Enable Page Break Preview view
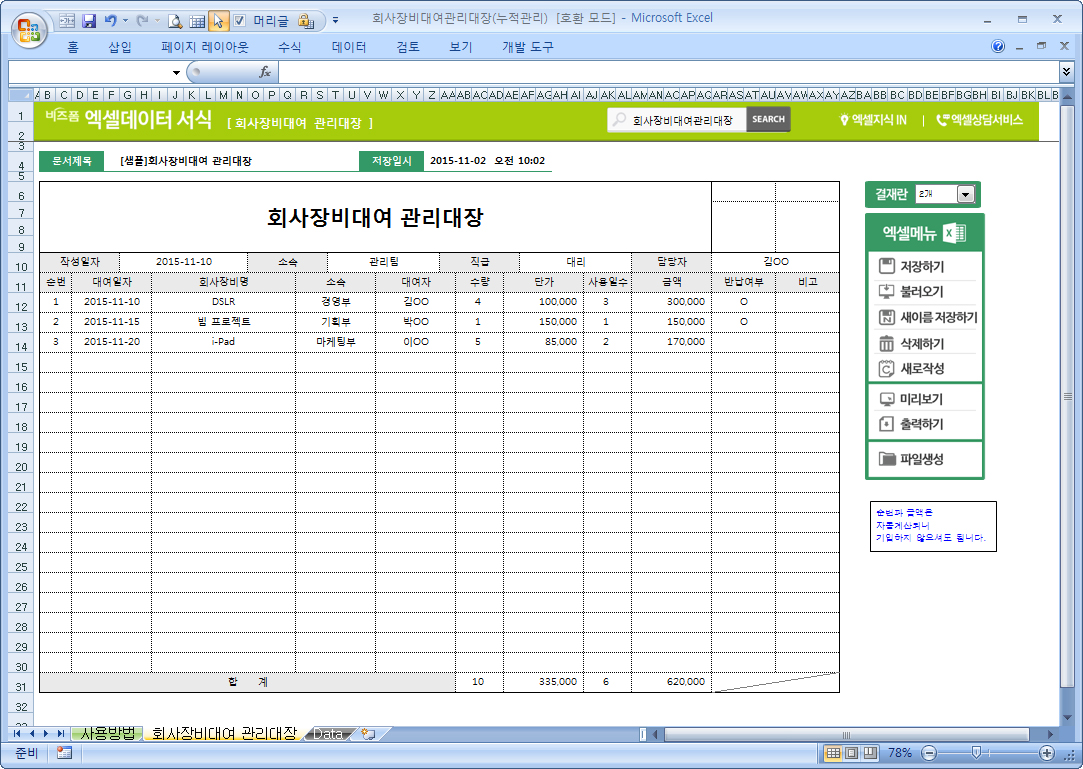Screen dimensions: 1083x769 [871, 753]
